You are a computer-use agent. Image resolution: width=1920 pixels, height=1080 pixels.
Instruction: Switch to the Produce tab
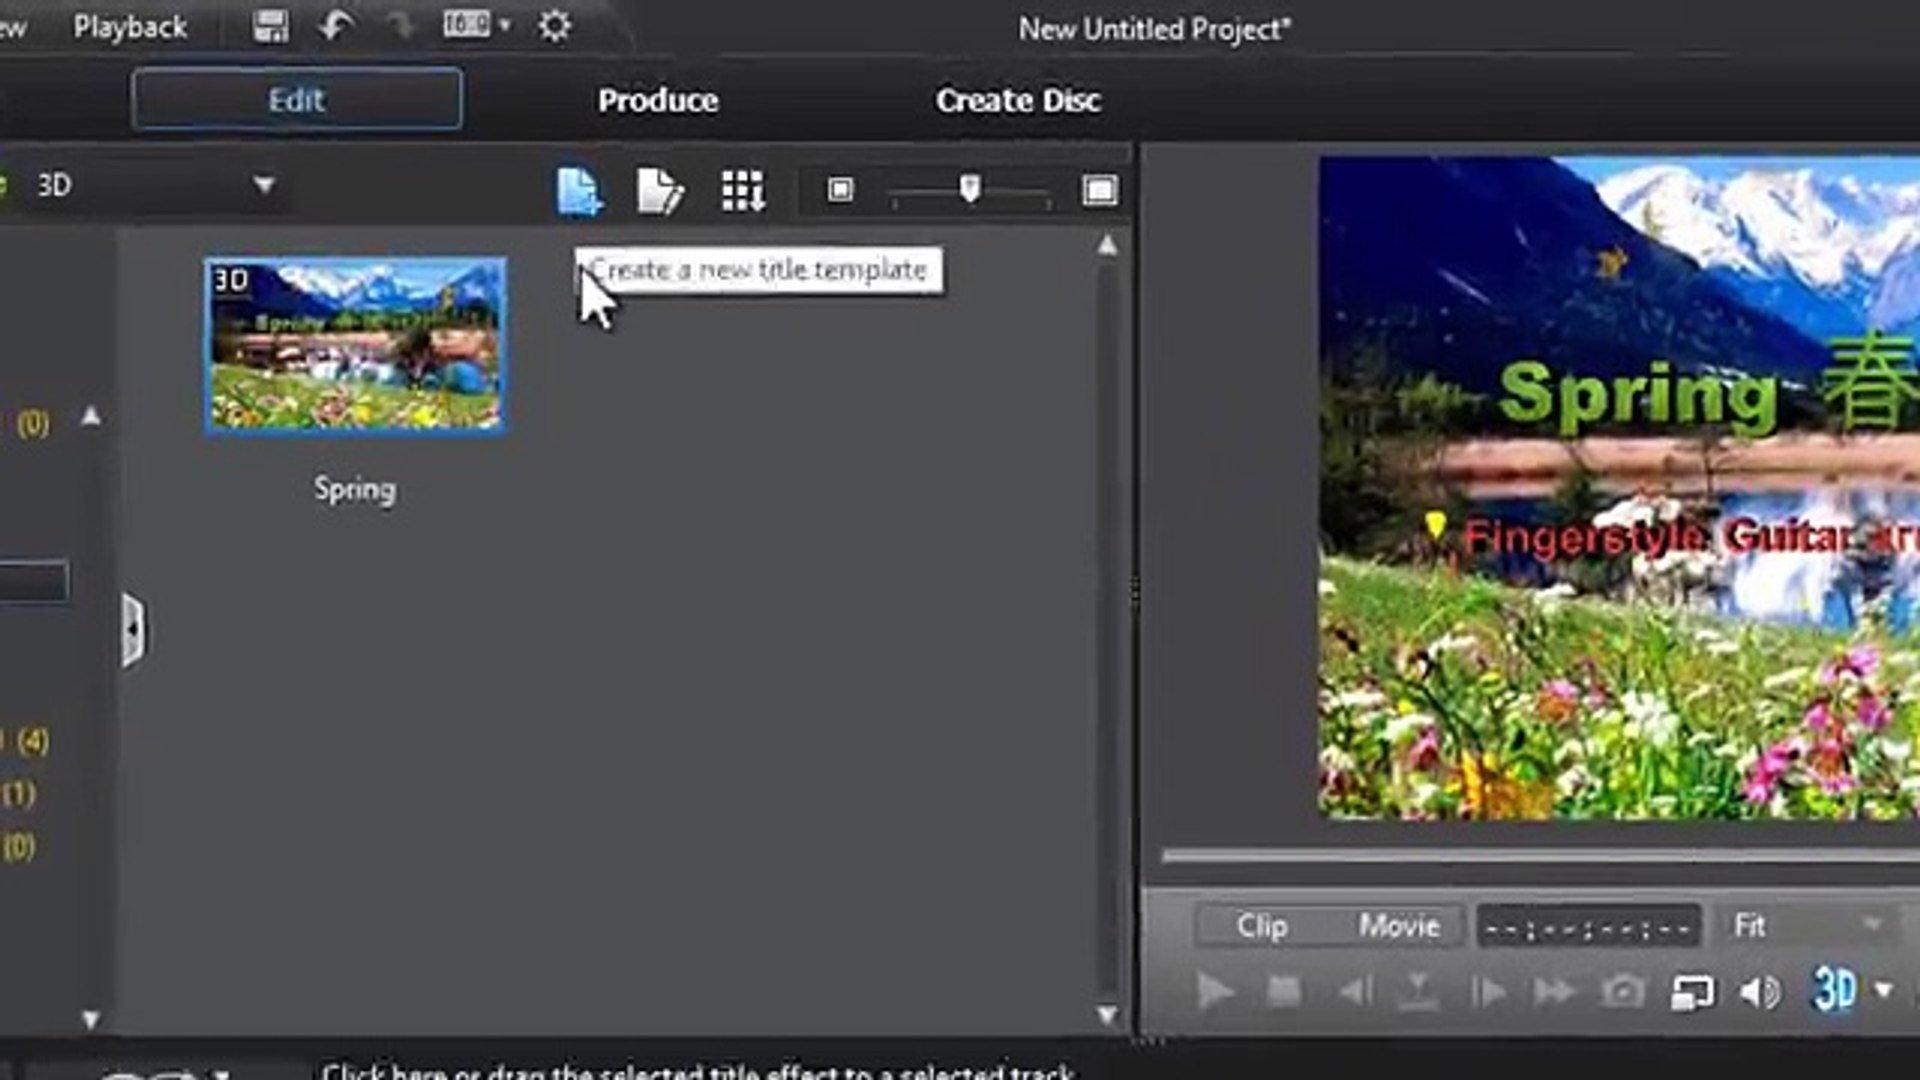pyautogui.click(x=658, y=100)
